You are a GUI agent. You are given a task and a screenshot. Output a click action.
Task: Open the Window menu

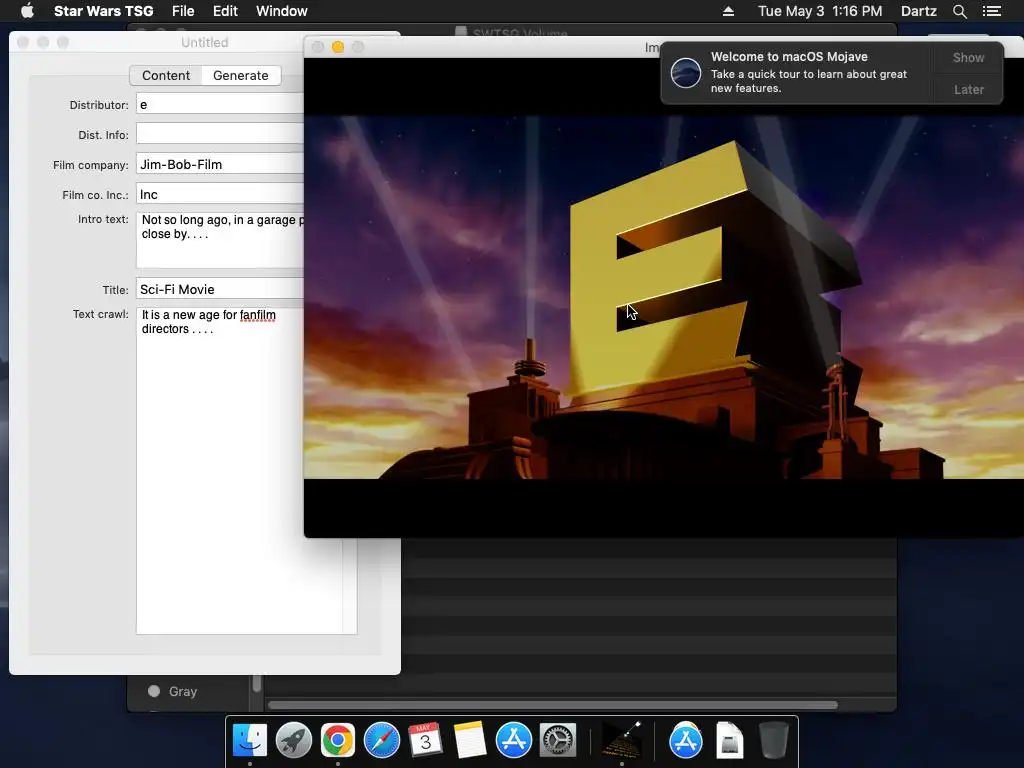tap(281, 11)
